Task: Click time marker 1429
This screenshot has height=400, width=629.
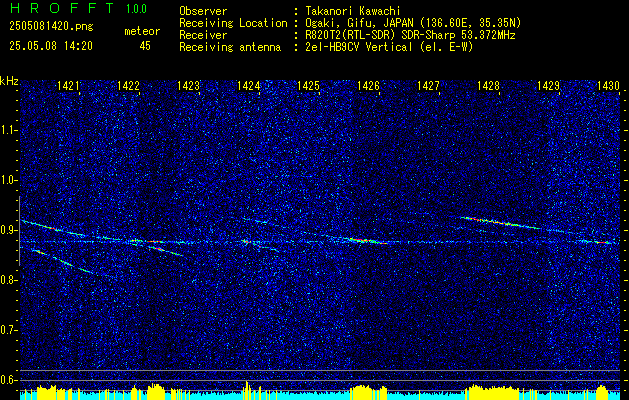Action: [x=548, y=85]
